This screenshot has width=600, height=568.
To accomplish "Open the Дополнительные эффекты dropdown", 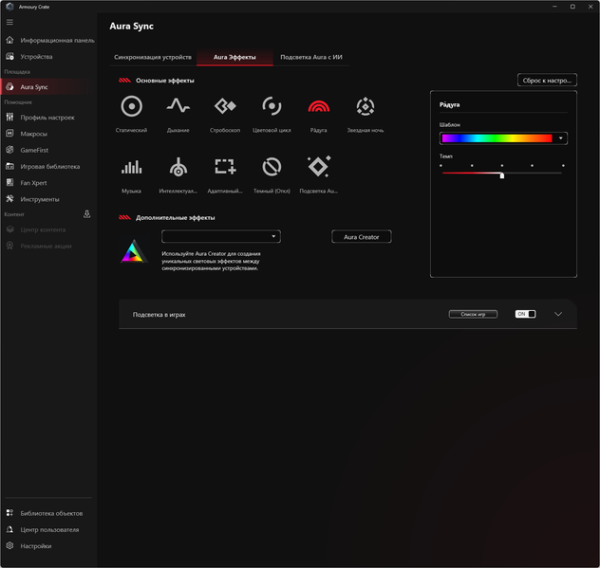I will (x=221, y=237).
